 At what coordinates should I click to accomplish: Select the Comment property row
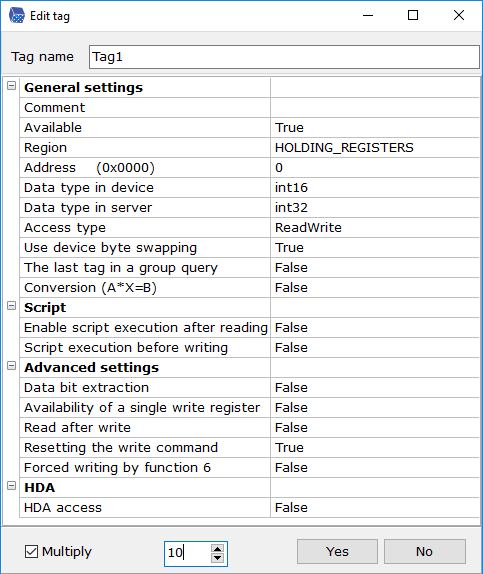pyautogui.click(x=249, y=108)
